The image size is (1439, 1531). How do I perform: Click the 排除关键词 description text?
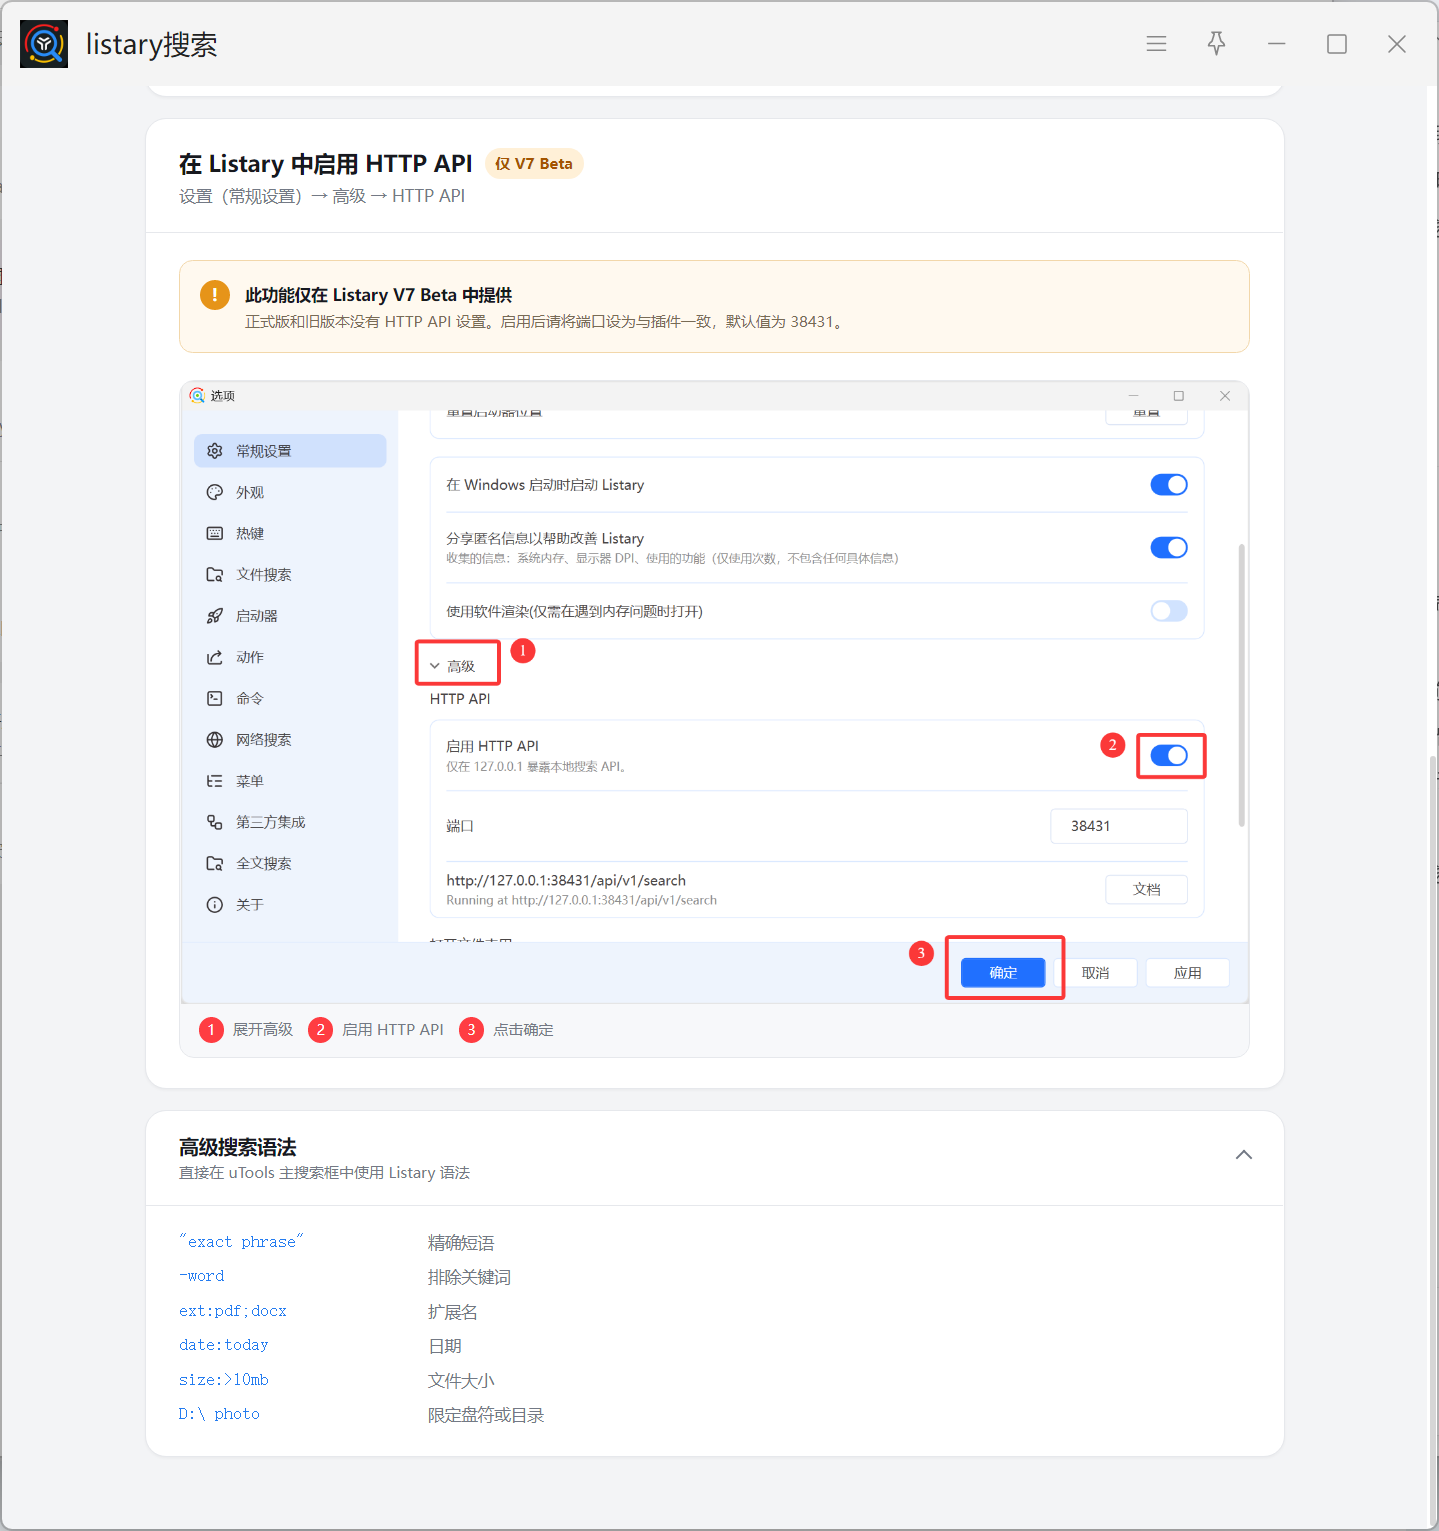point(469,1277)
